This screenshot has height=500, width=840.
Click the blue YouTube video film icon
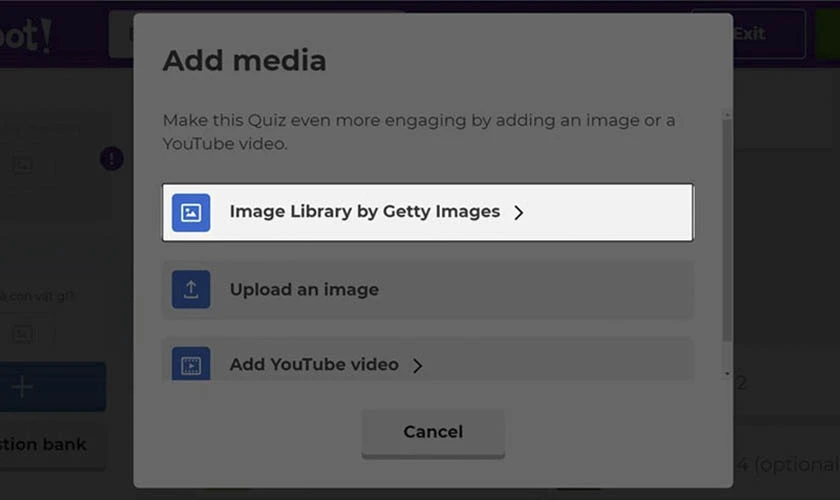[x=191, y=364]
